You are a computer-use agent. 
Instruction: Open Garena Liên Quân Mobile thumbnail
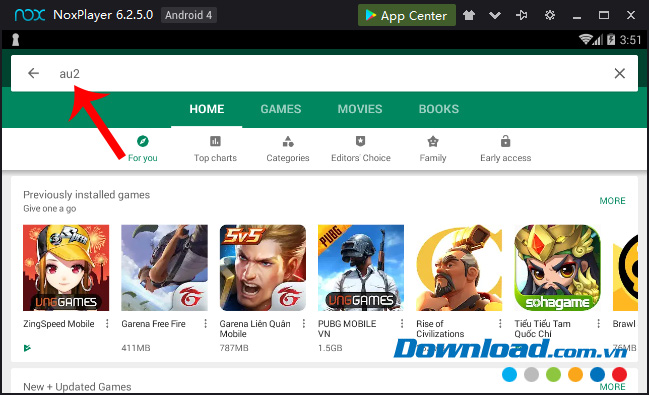point(263,267)
